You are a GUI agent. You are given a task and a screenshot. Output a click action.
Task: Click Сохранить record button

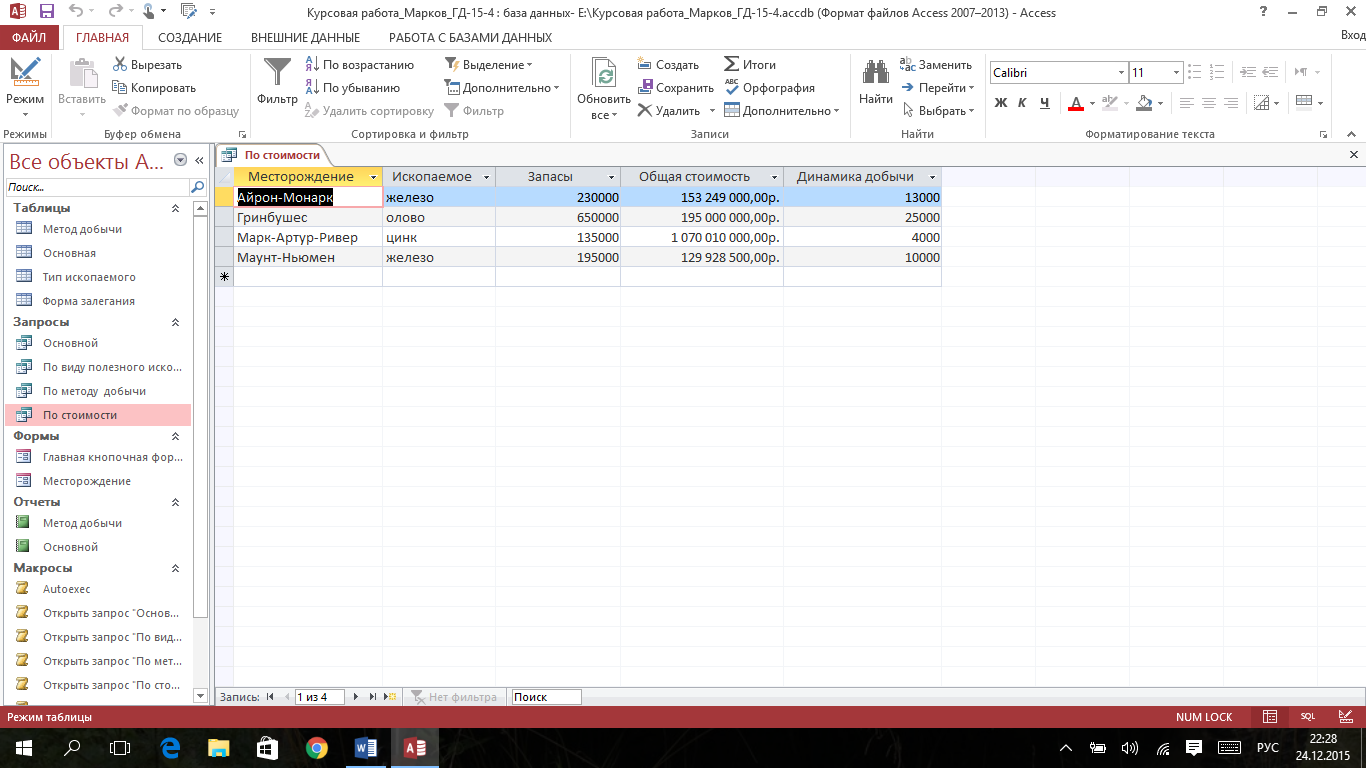[x=675, y=88]
